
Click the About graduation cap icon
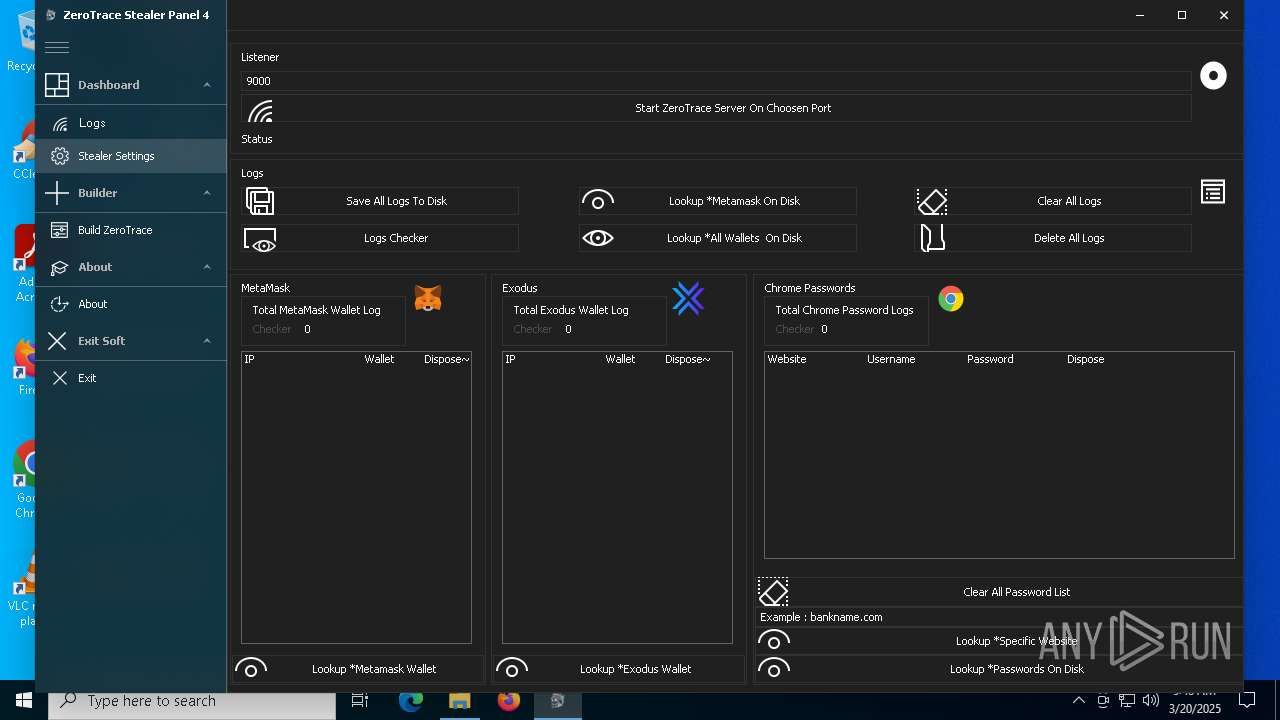[x=59, y=267]
